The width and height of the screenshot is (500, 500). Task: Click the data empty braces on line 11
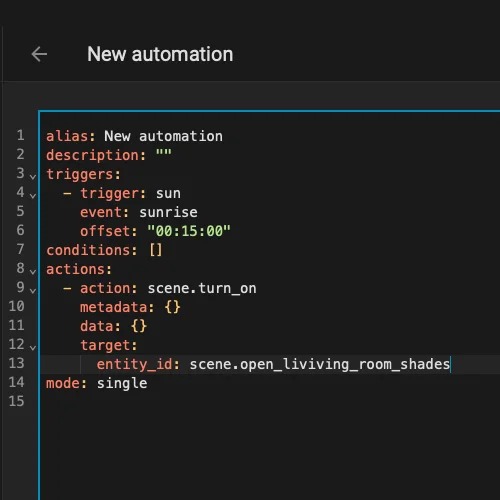click(x=139, y=326)
